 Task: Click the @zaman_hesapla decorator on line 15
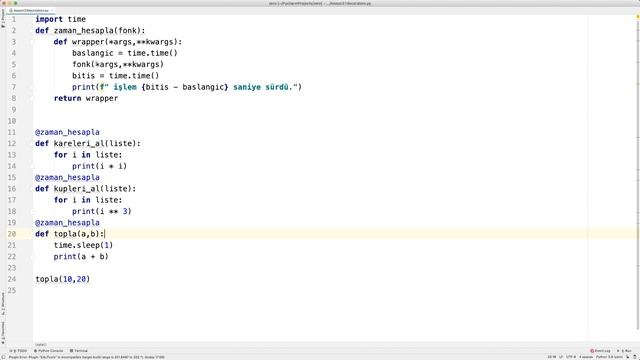pyautogui.click(x=67, y=178)
